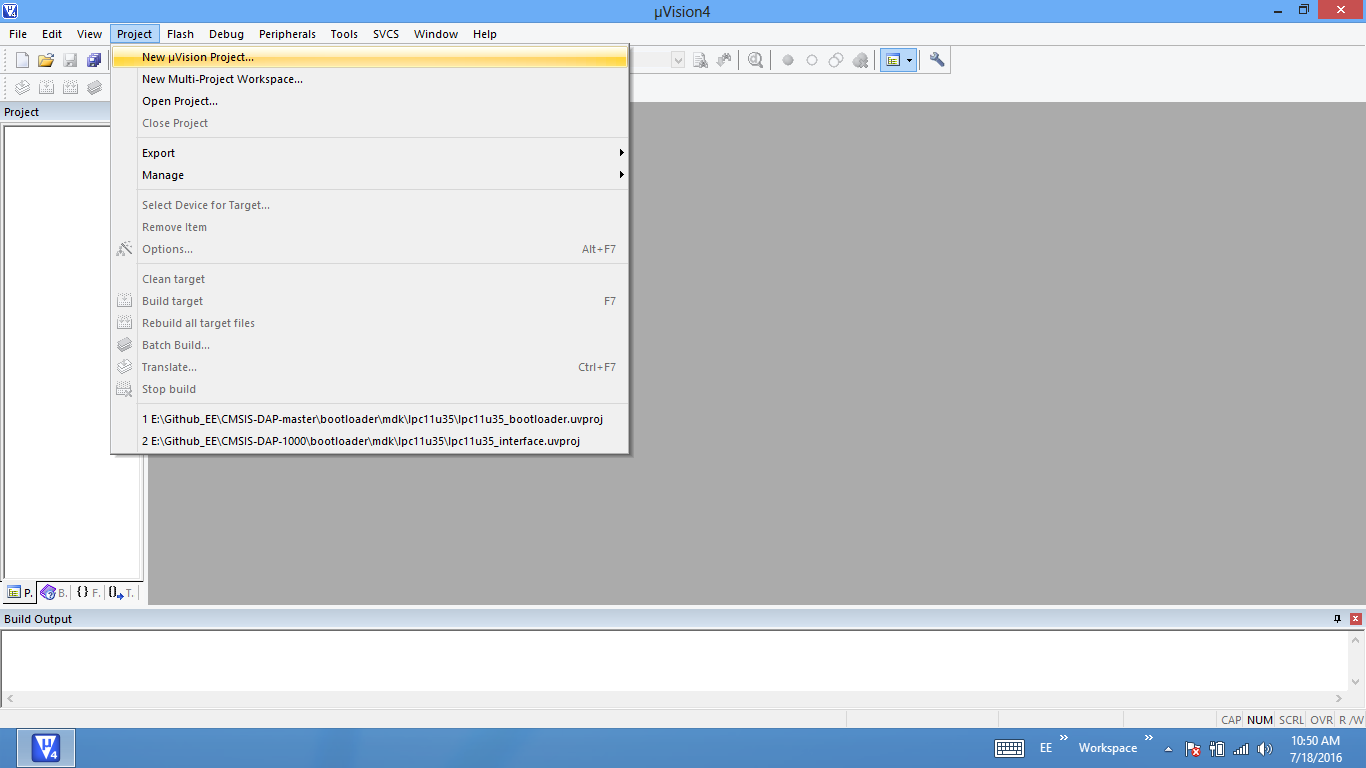Start debug session with magnifier icon
The width and height of the screenshot is (1366, 768).
[x=756, y=60]
